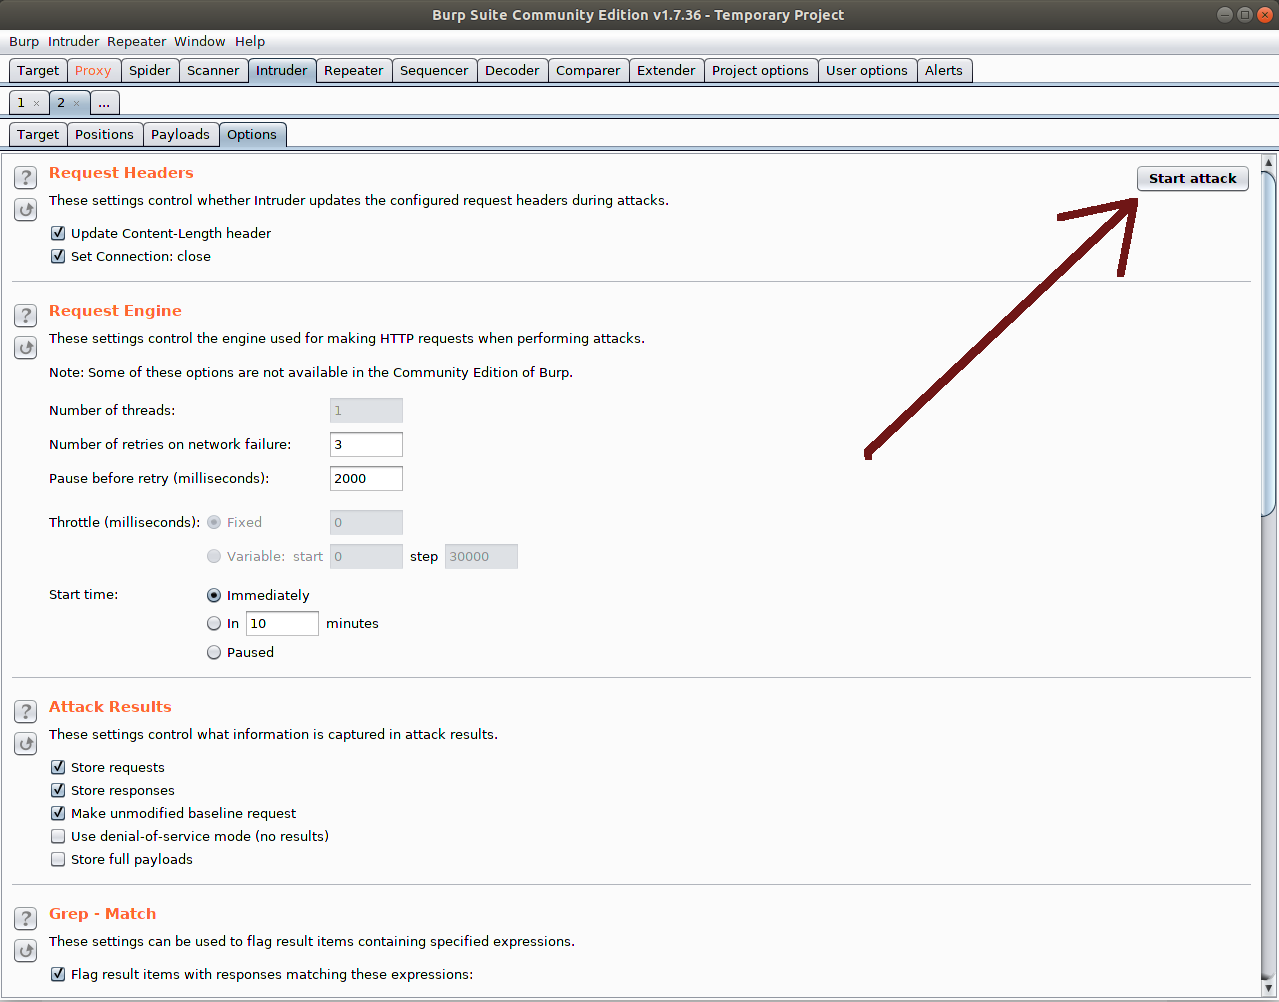
Task: Close Intruder attack tab 1
Action: [x=37, y=103]
